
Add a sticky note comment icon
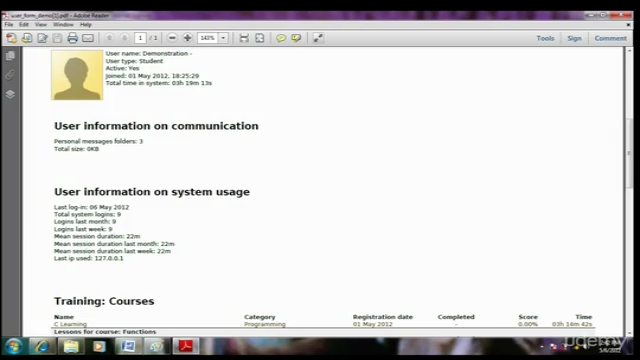point(281,38)
